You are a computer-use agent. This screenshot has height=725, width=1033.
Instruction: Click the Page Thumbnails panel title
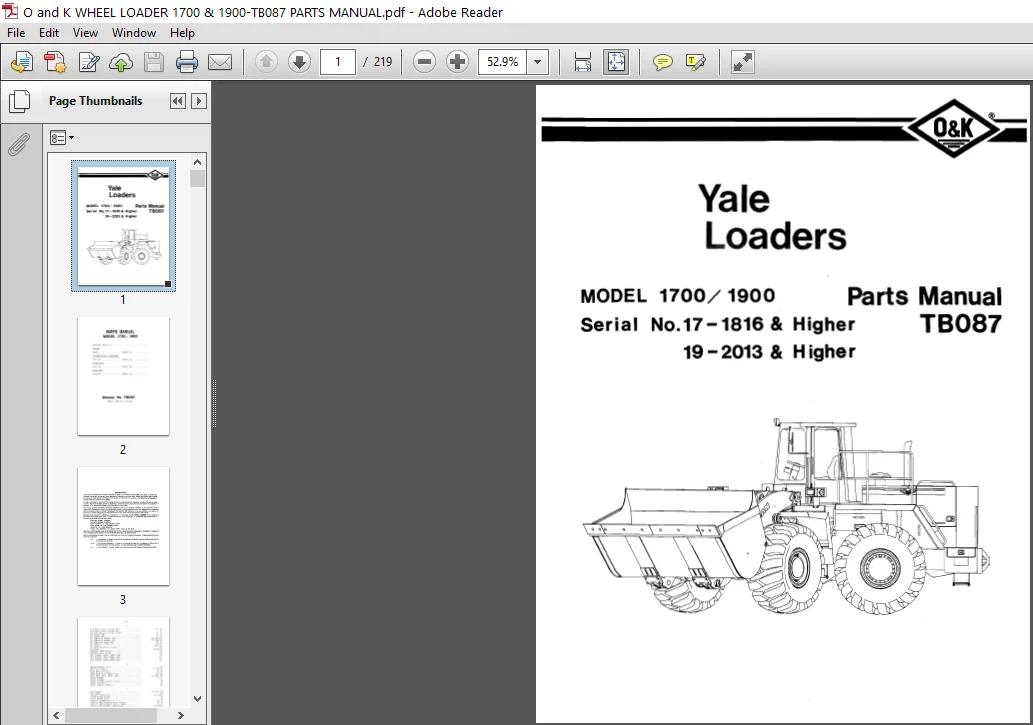pos(96,101)
